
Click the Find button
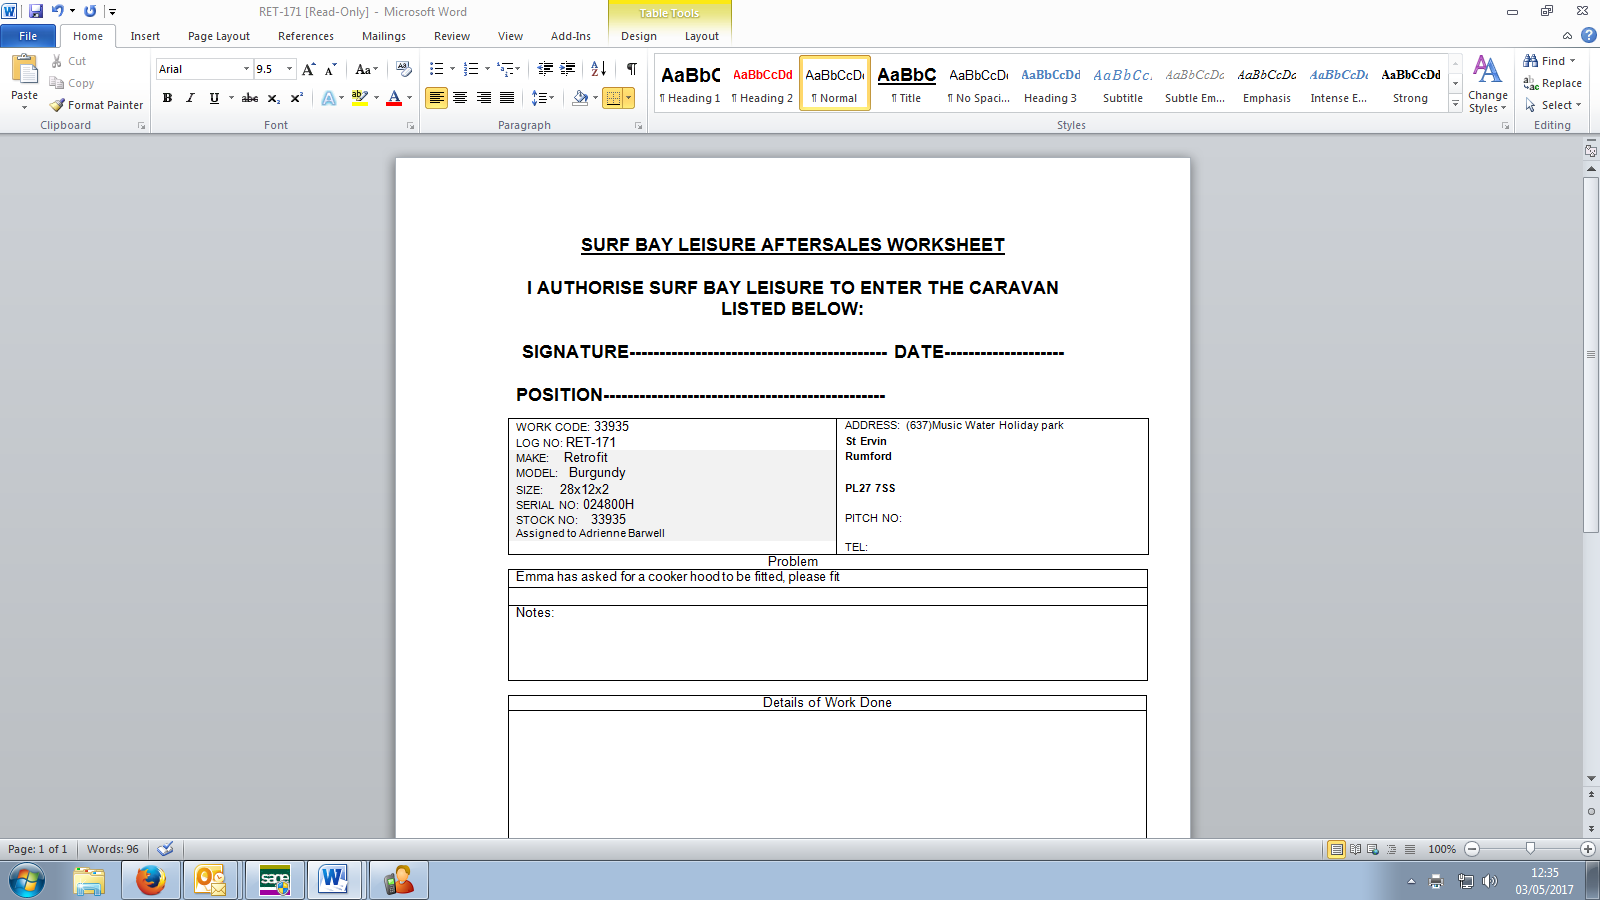1549,61
